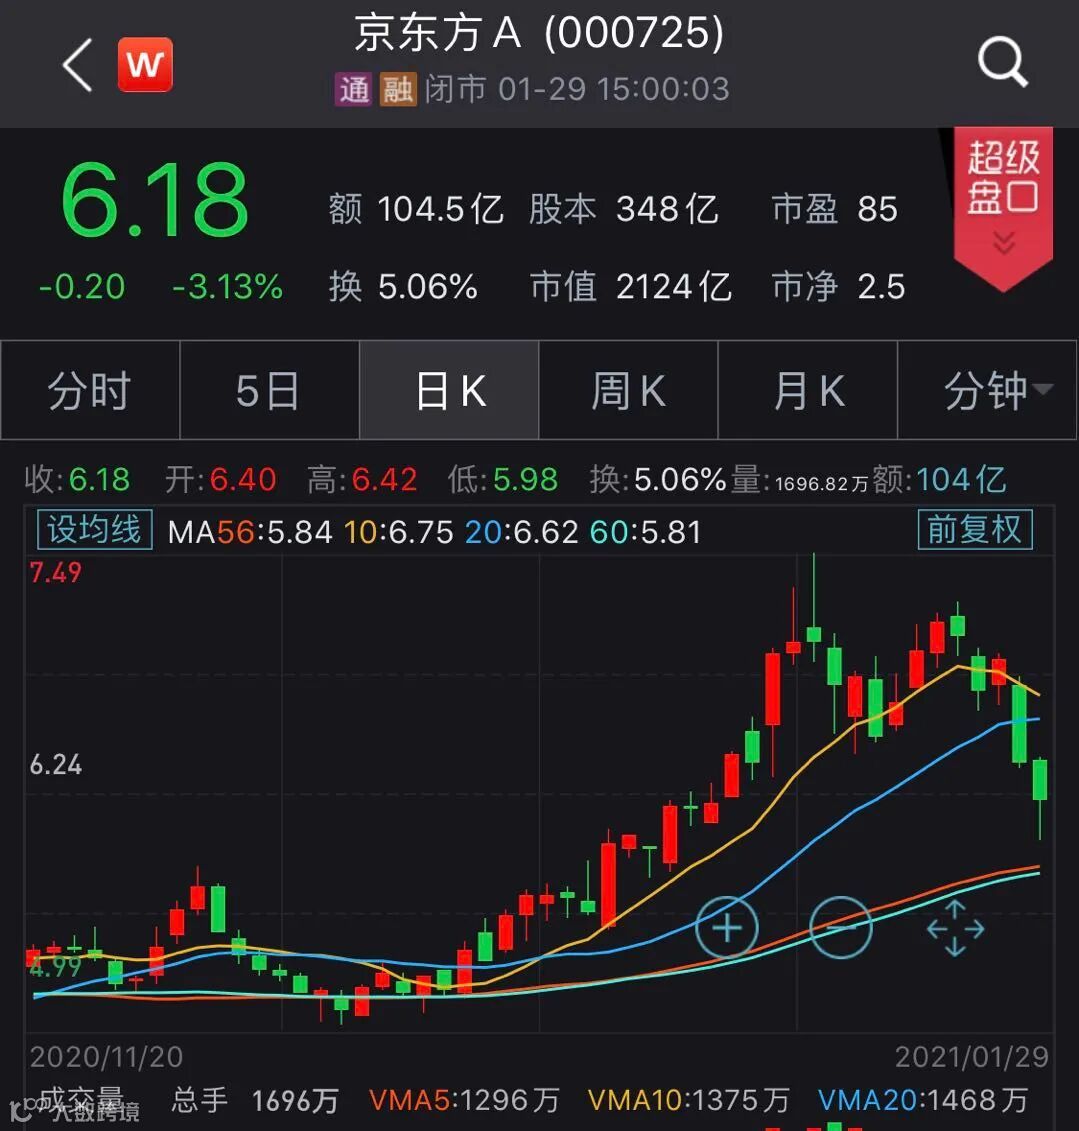Click the 2021/01/29 end date label
This screenshot has height=1131, width=1079.
click(x=972, y=1057)
